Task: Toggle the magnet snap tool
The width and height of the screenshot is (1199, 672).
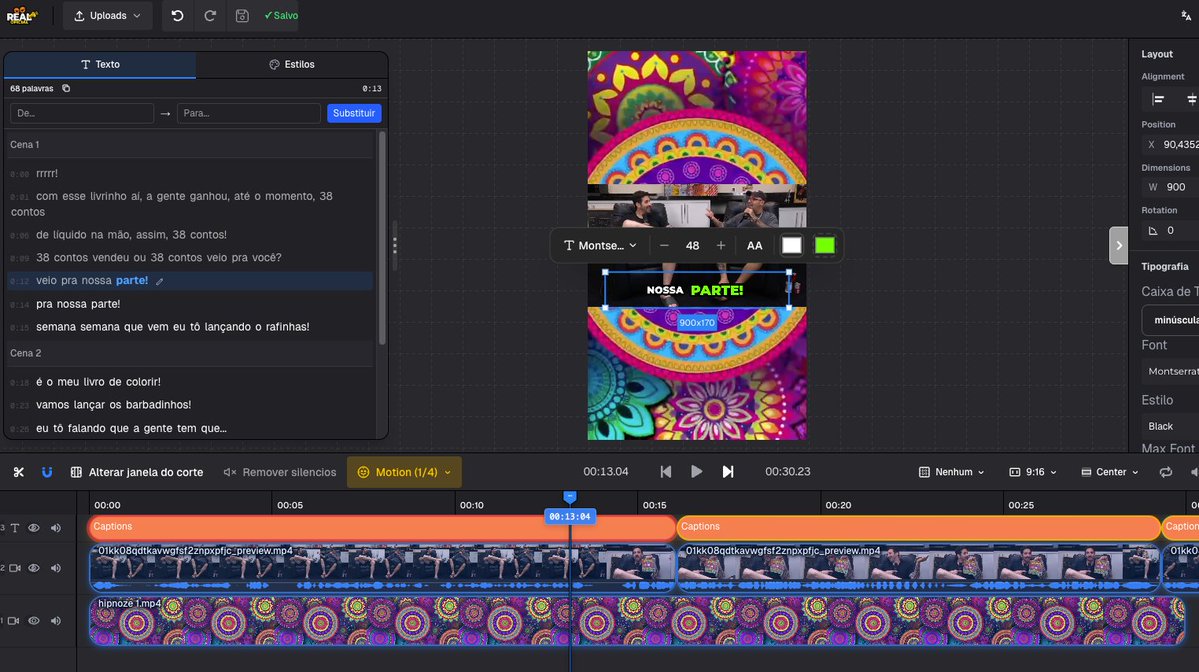Action: (47, 472)
